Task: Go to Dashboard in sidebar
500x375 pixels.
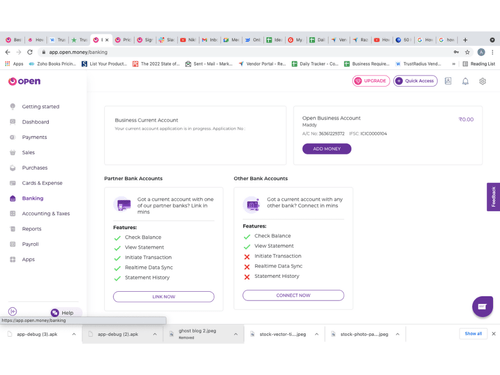Action: pos(35,122)
